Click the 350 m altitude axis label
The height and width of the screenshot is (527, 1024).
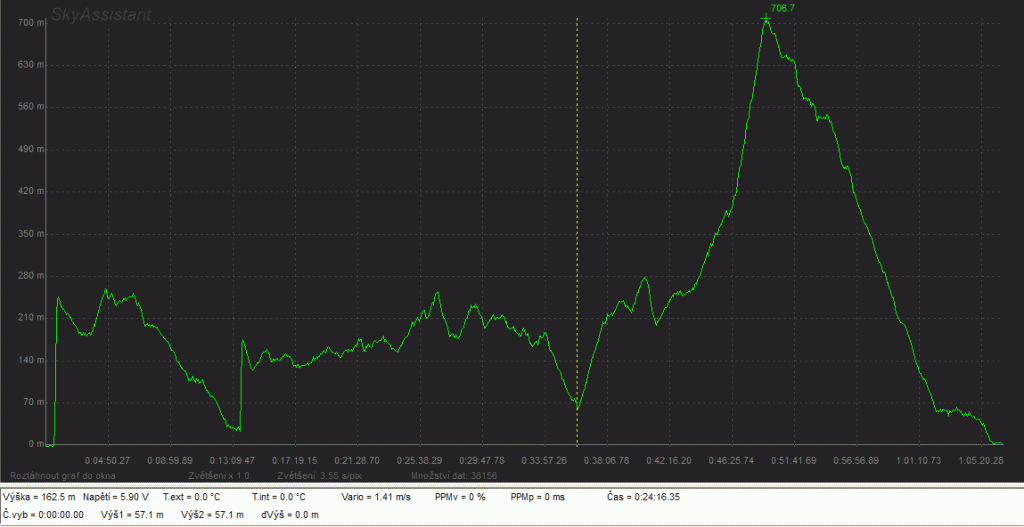(x=32, y=234)
